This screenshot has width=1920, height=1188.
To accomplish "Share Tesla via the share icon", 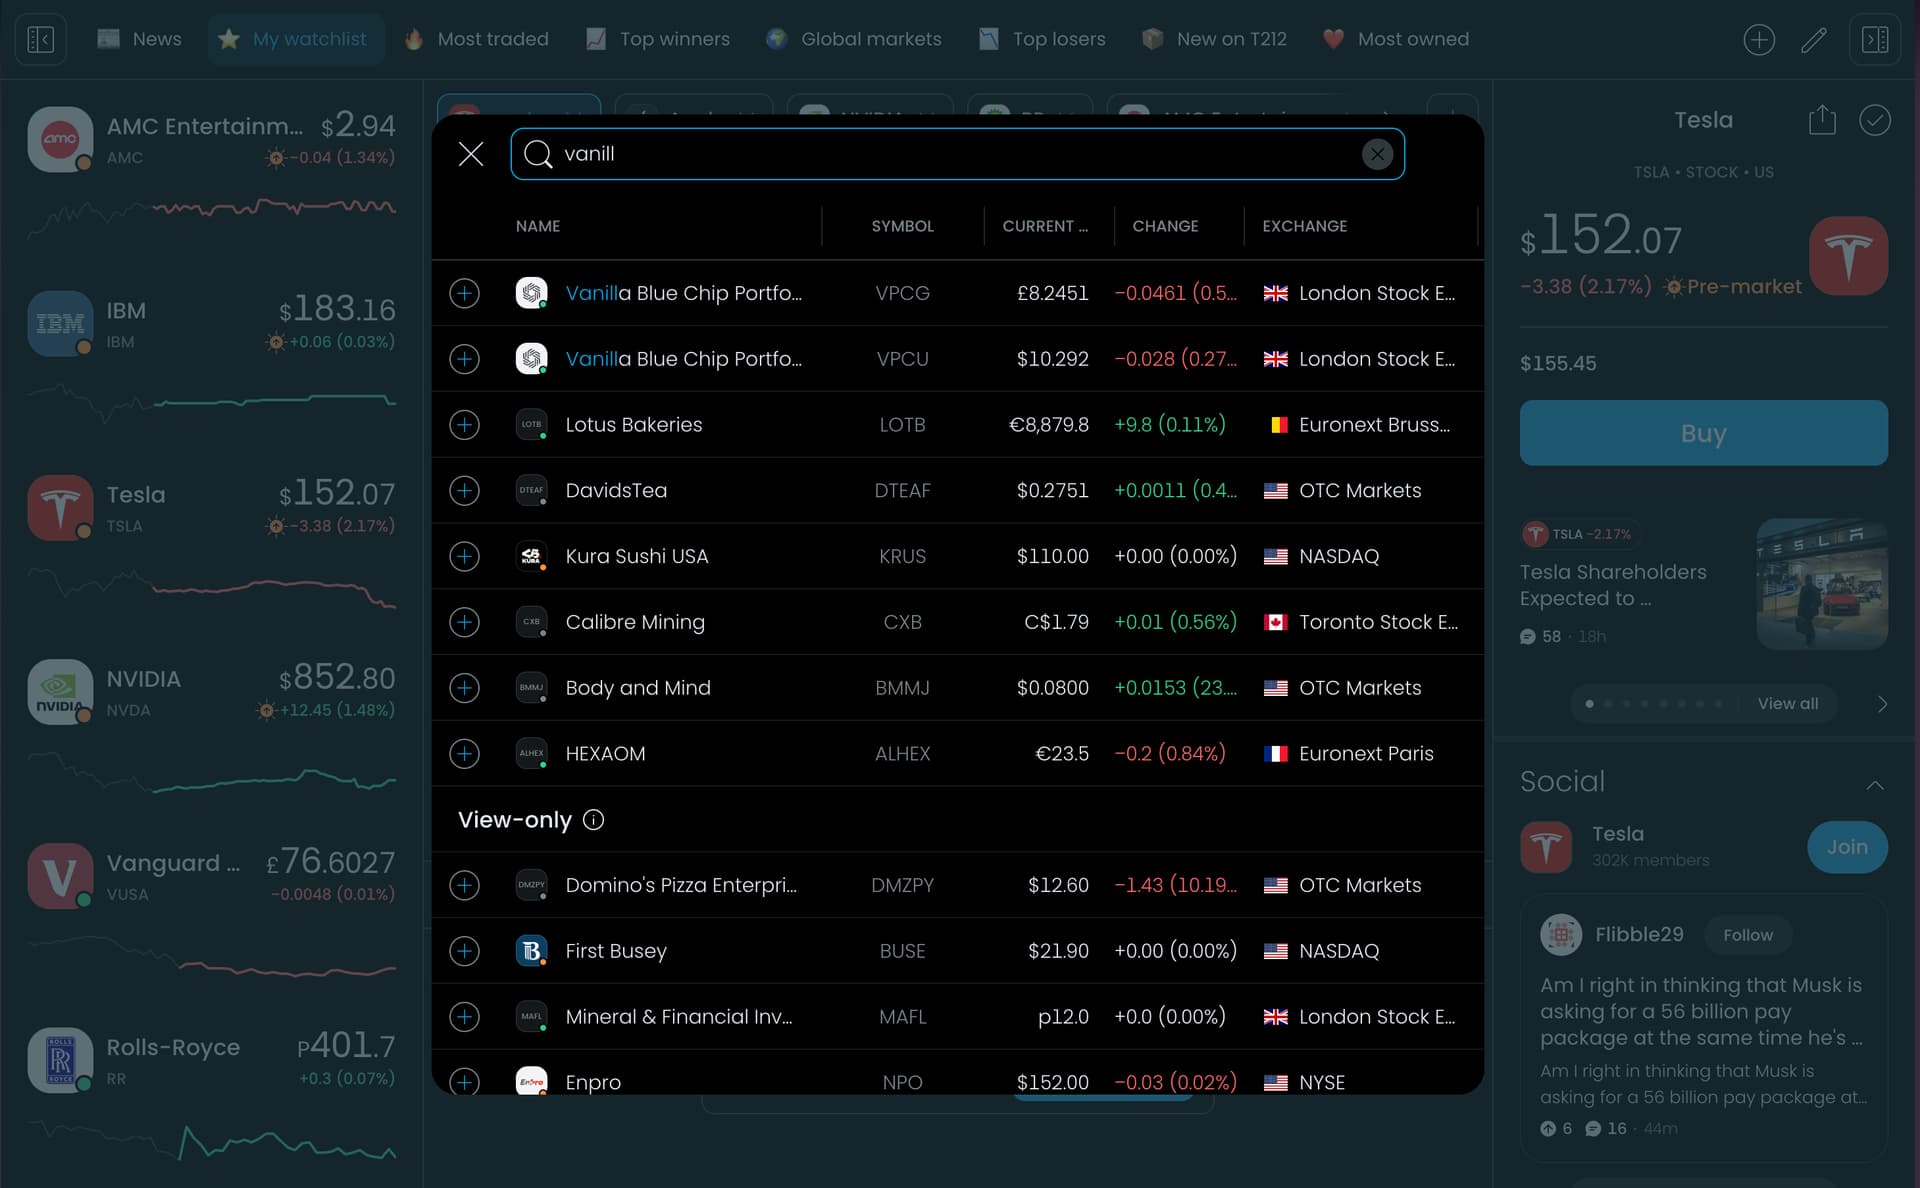I will [x=1822, y=120].
